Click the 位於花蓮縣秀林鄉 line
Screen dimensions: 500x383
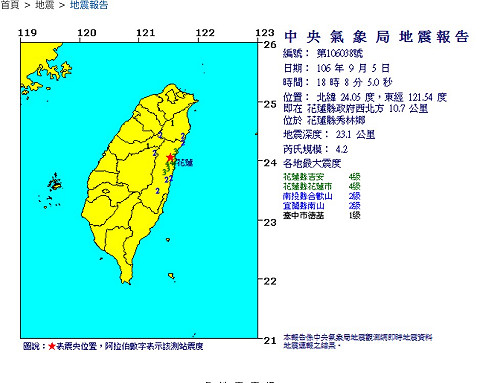point(324,120)
